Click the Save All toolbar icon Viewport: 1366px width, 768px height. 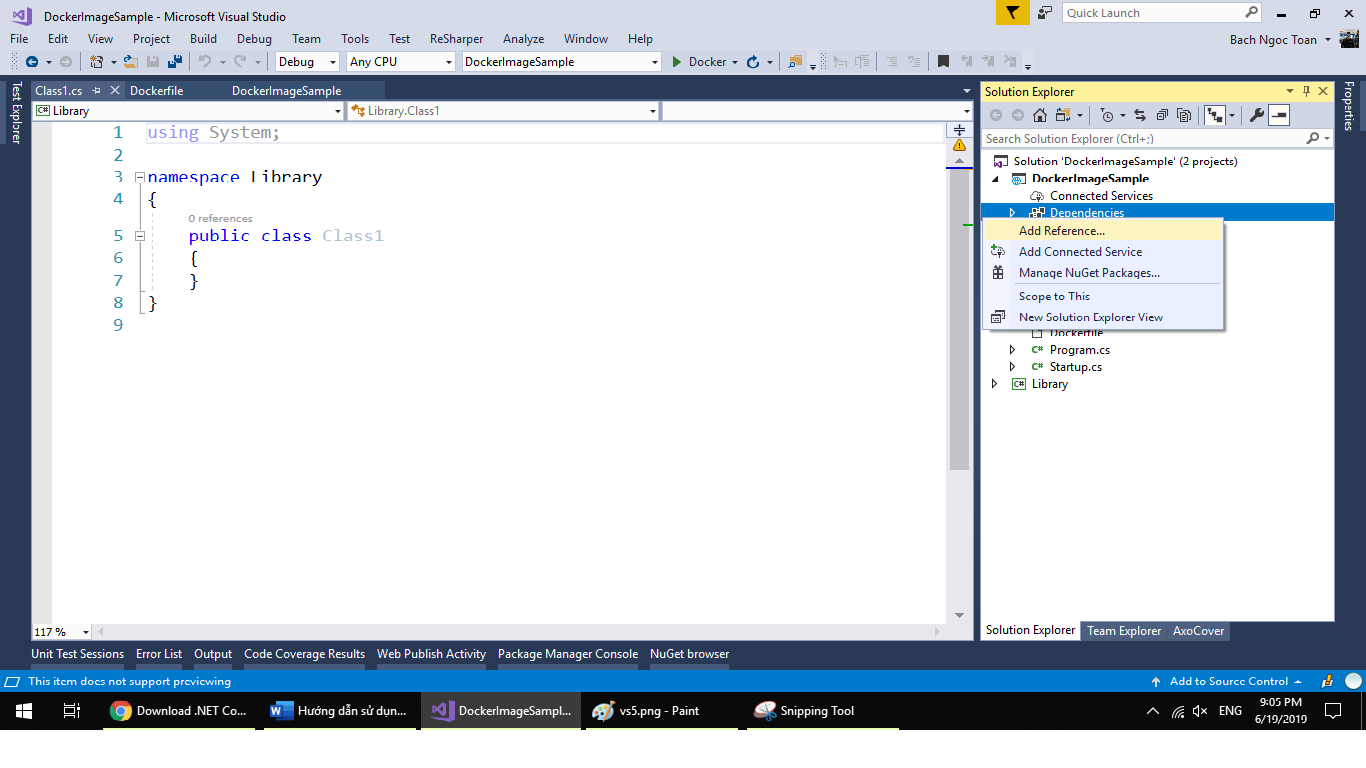point(175,62)
